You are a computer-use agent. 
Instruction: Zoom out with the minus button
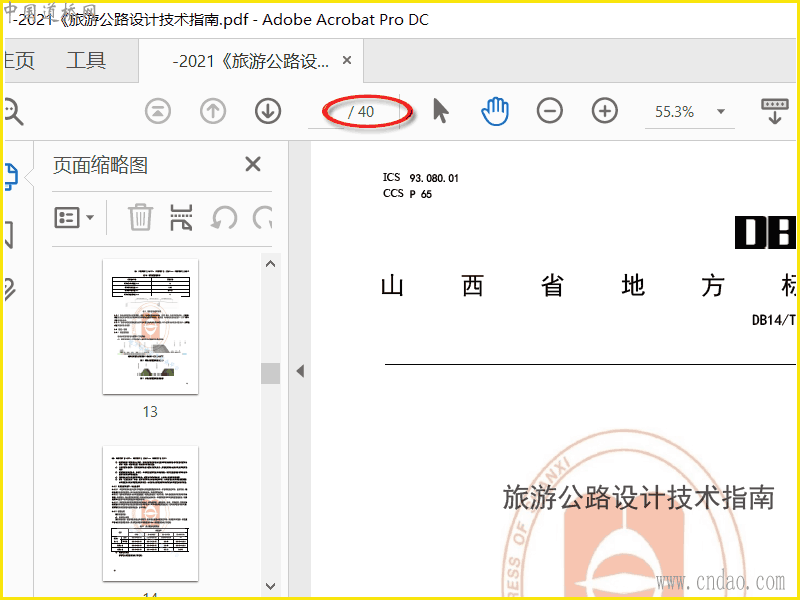[x=549, y=111]
